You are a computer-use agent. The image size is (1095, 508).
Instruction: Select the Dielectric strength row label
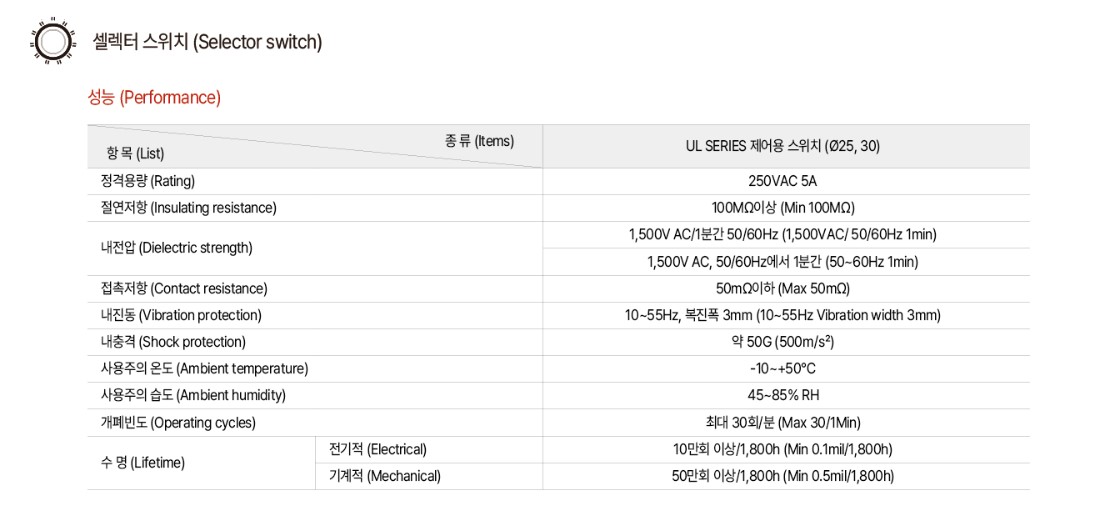pyautogui.click(x=177, y=247)
